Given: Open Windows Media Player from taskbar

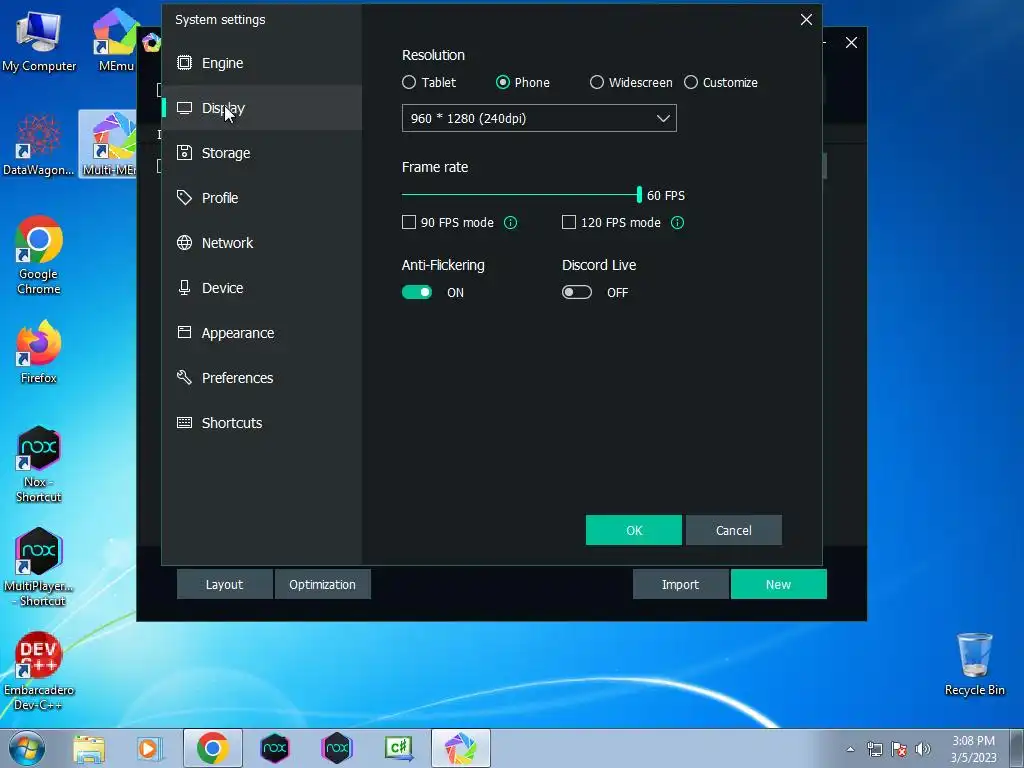Looking at the screenshot, I should pyautogui.click(x=149, y=748).
